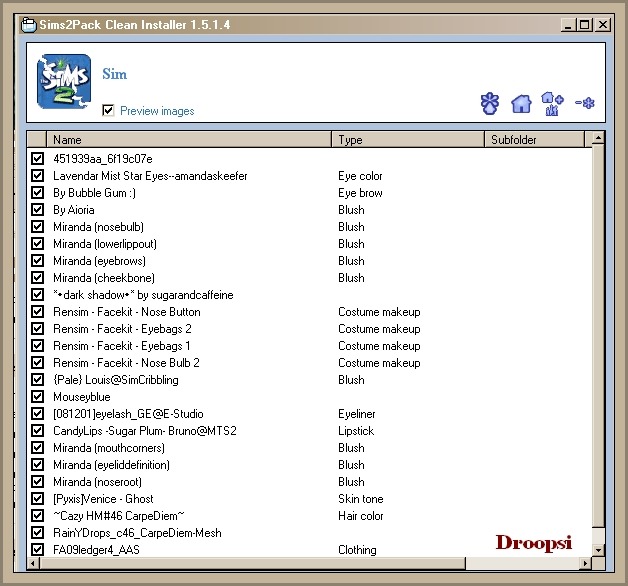628x586 pixels.
Task: Uncheck the By Bubble Gum :) checkbox
Action: [37, 193]
